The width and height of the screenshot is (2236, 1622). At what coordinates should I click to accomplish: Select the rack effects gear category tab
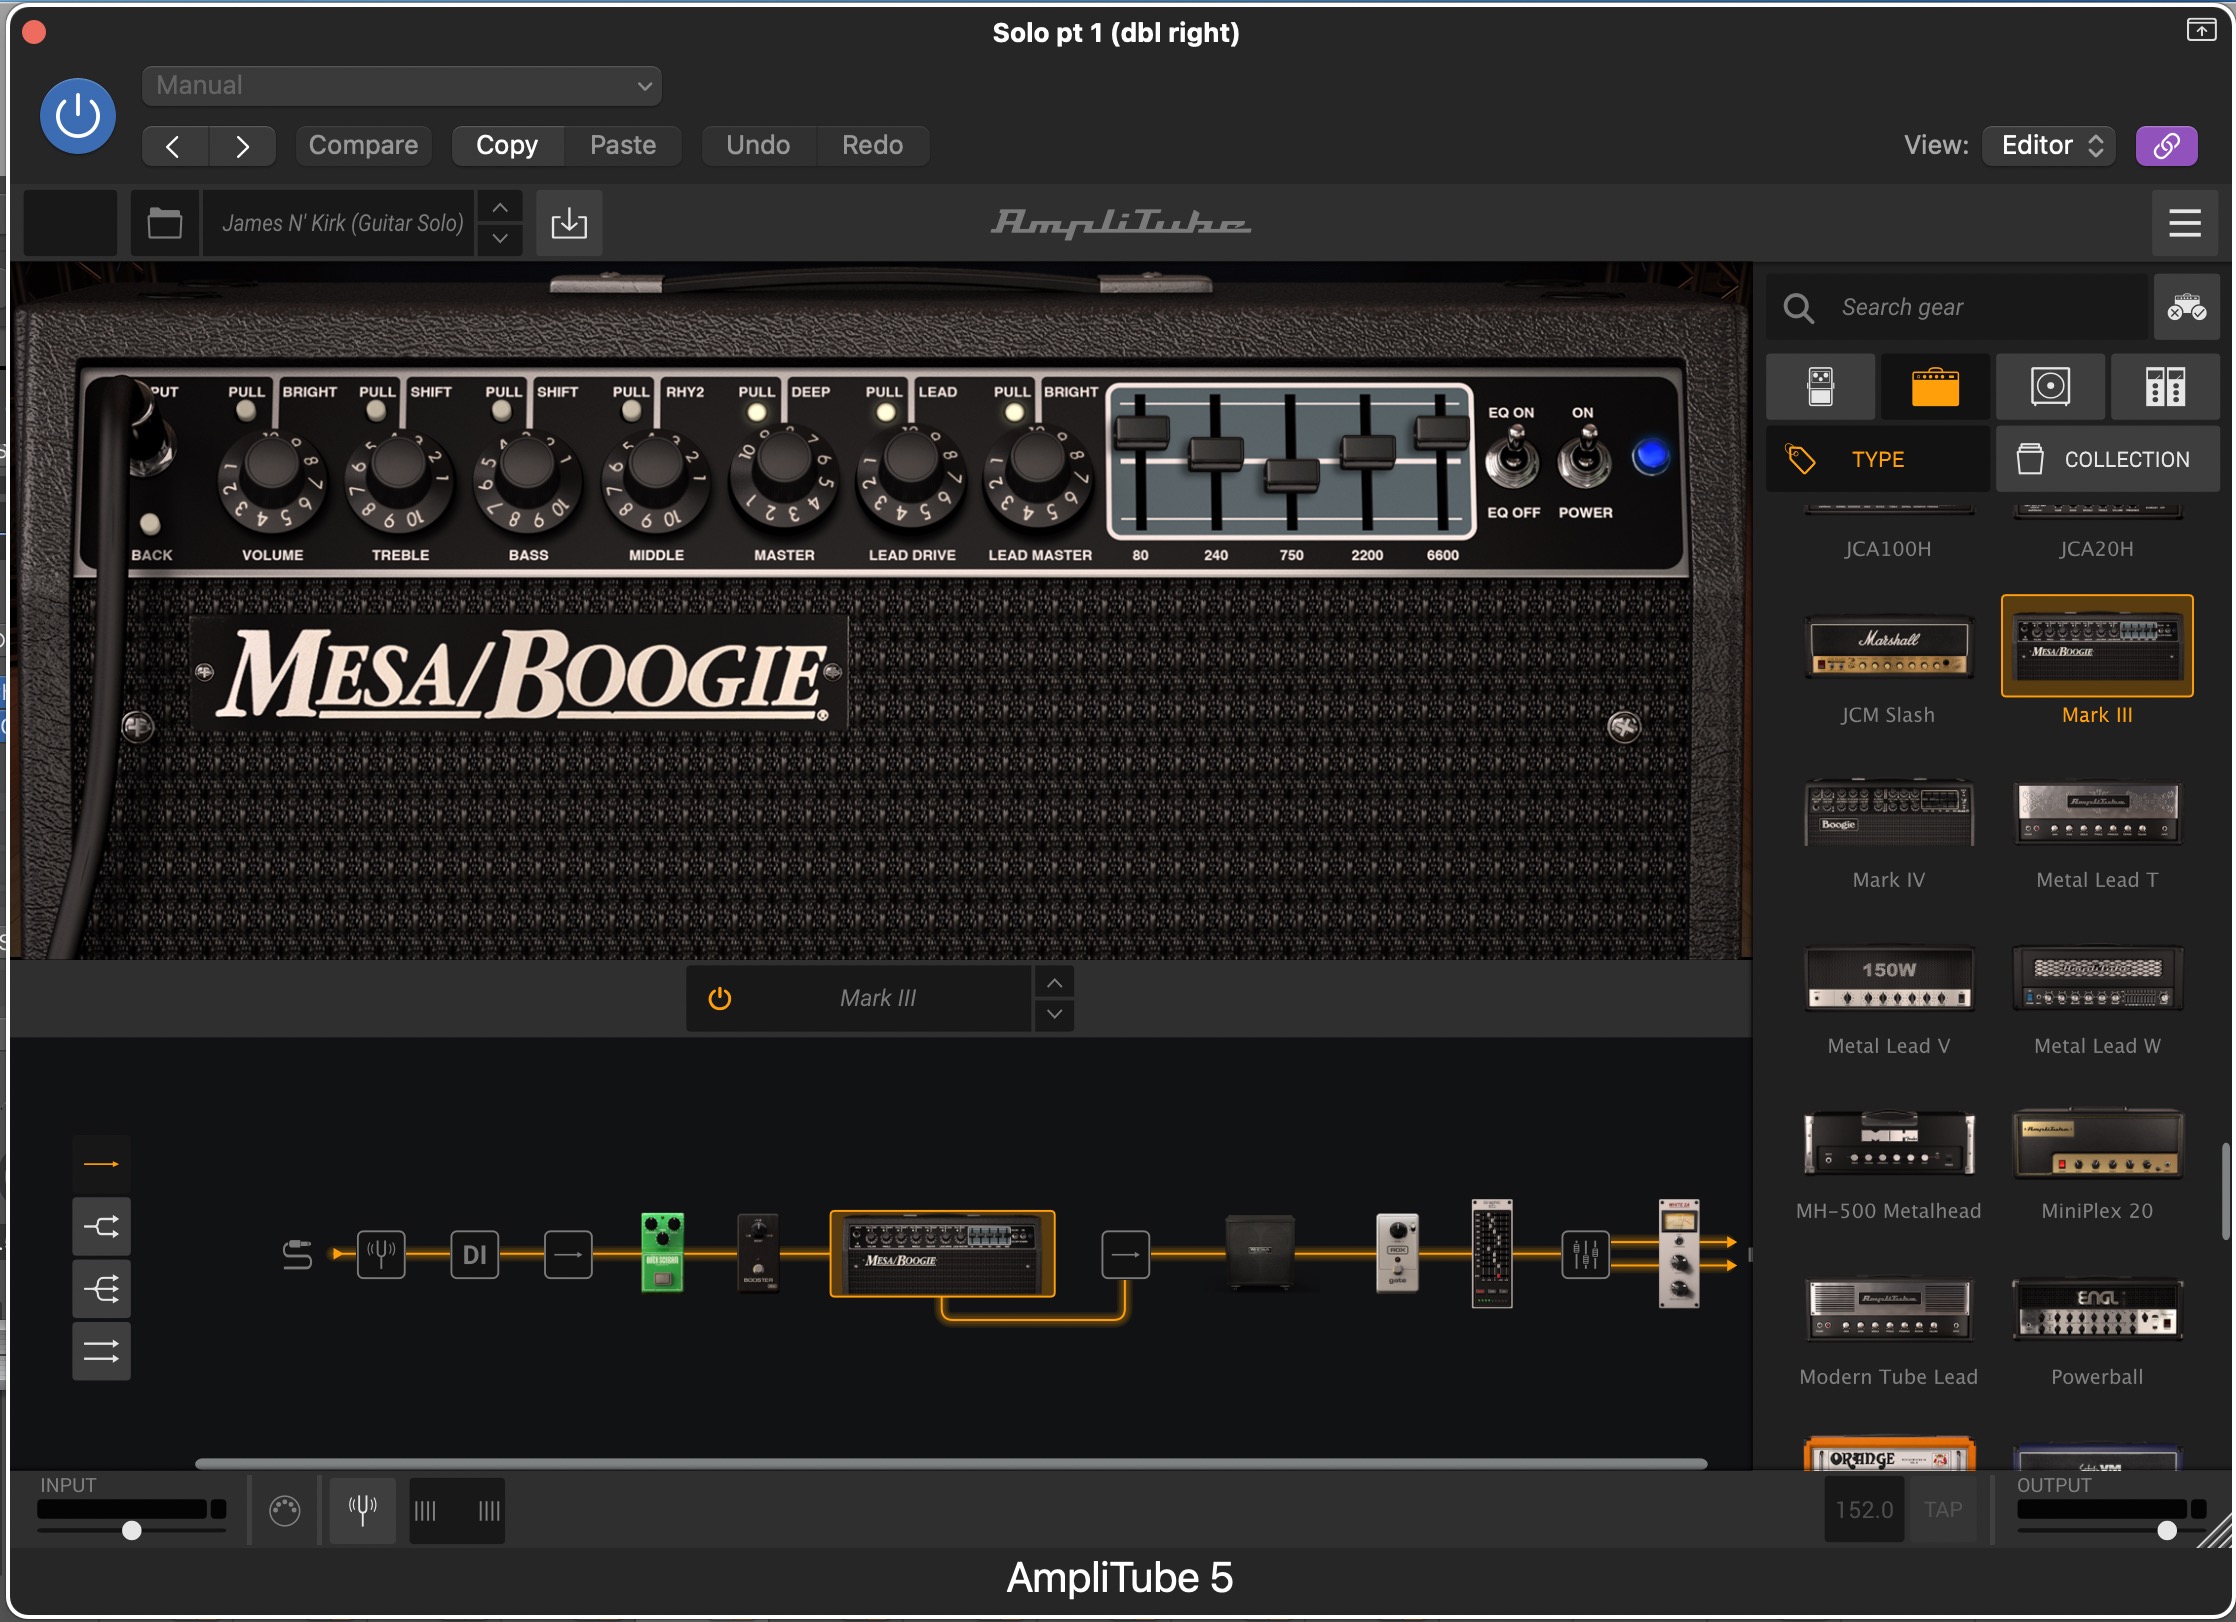point(2165,387)
